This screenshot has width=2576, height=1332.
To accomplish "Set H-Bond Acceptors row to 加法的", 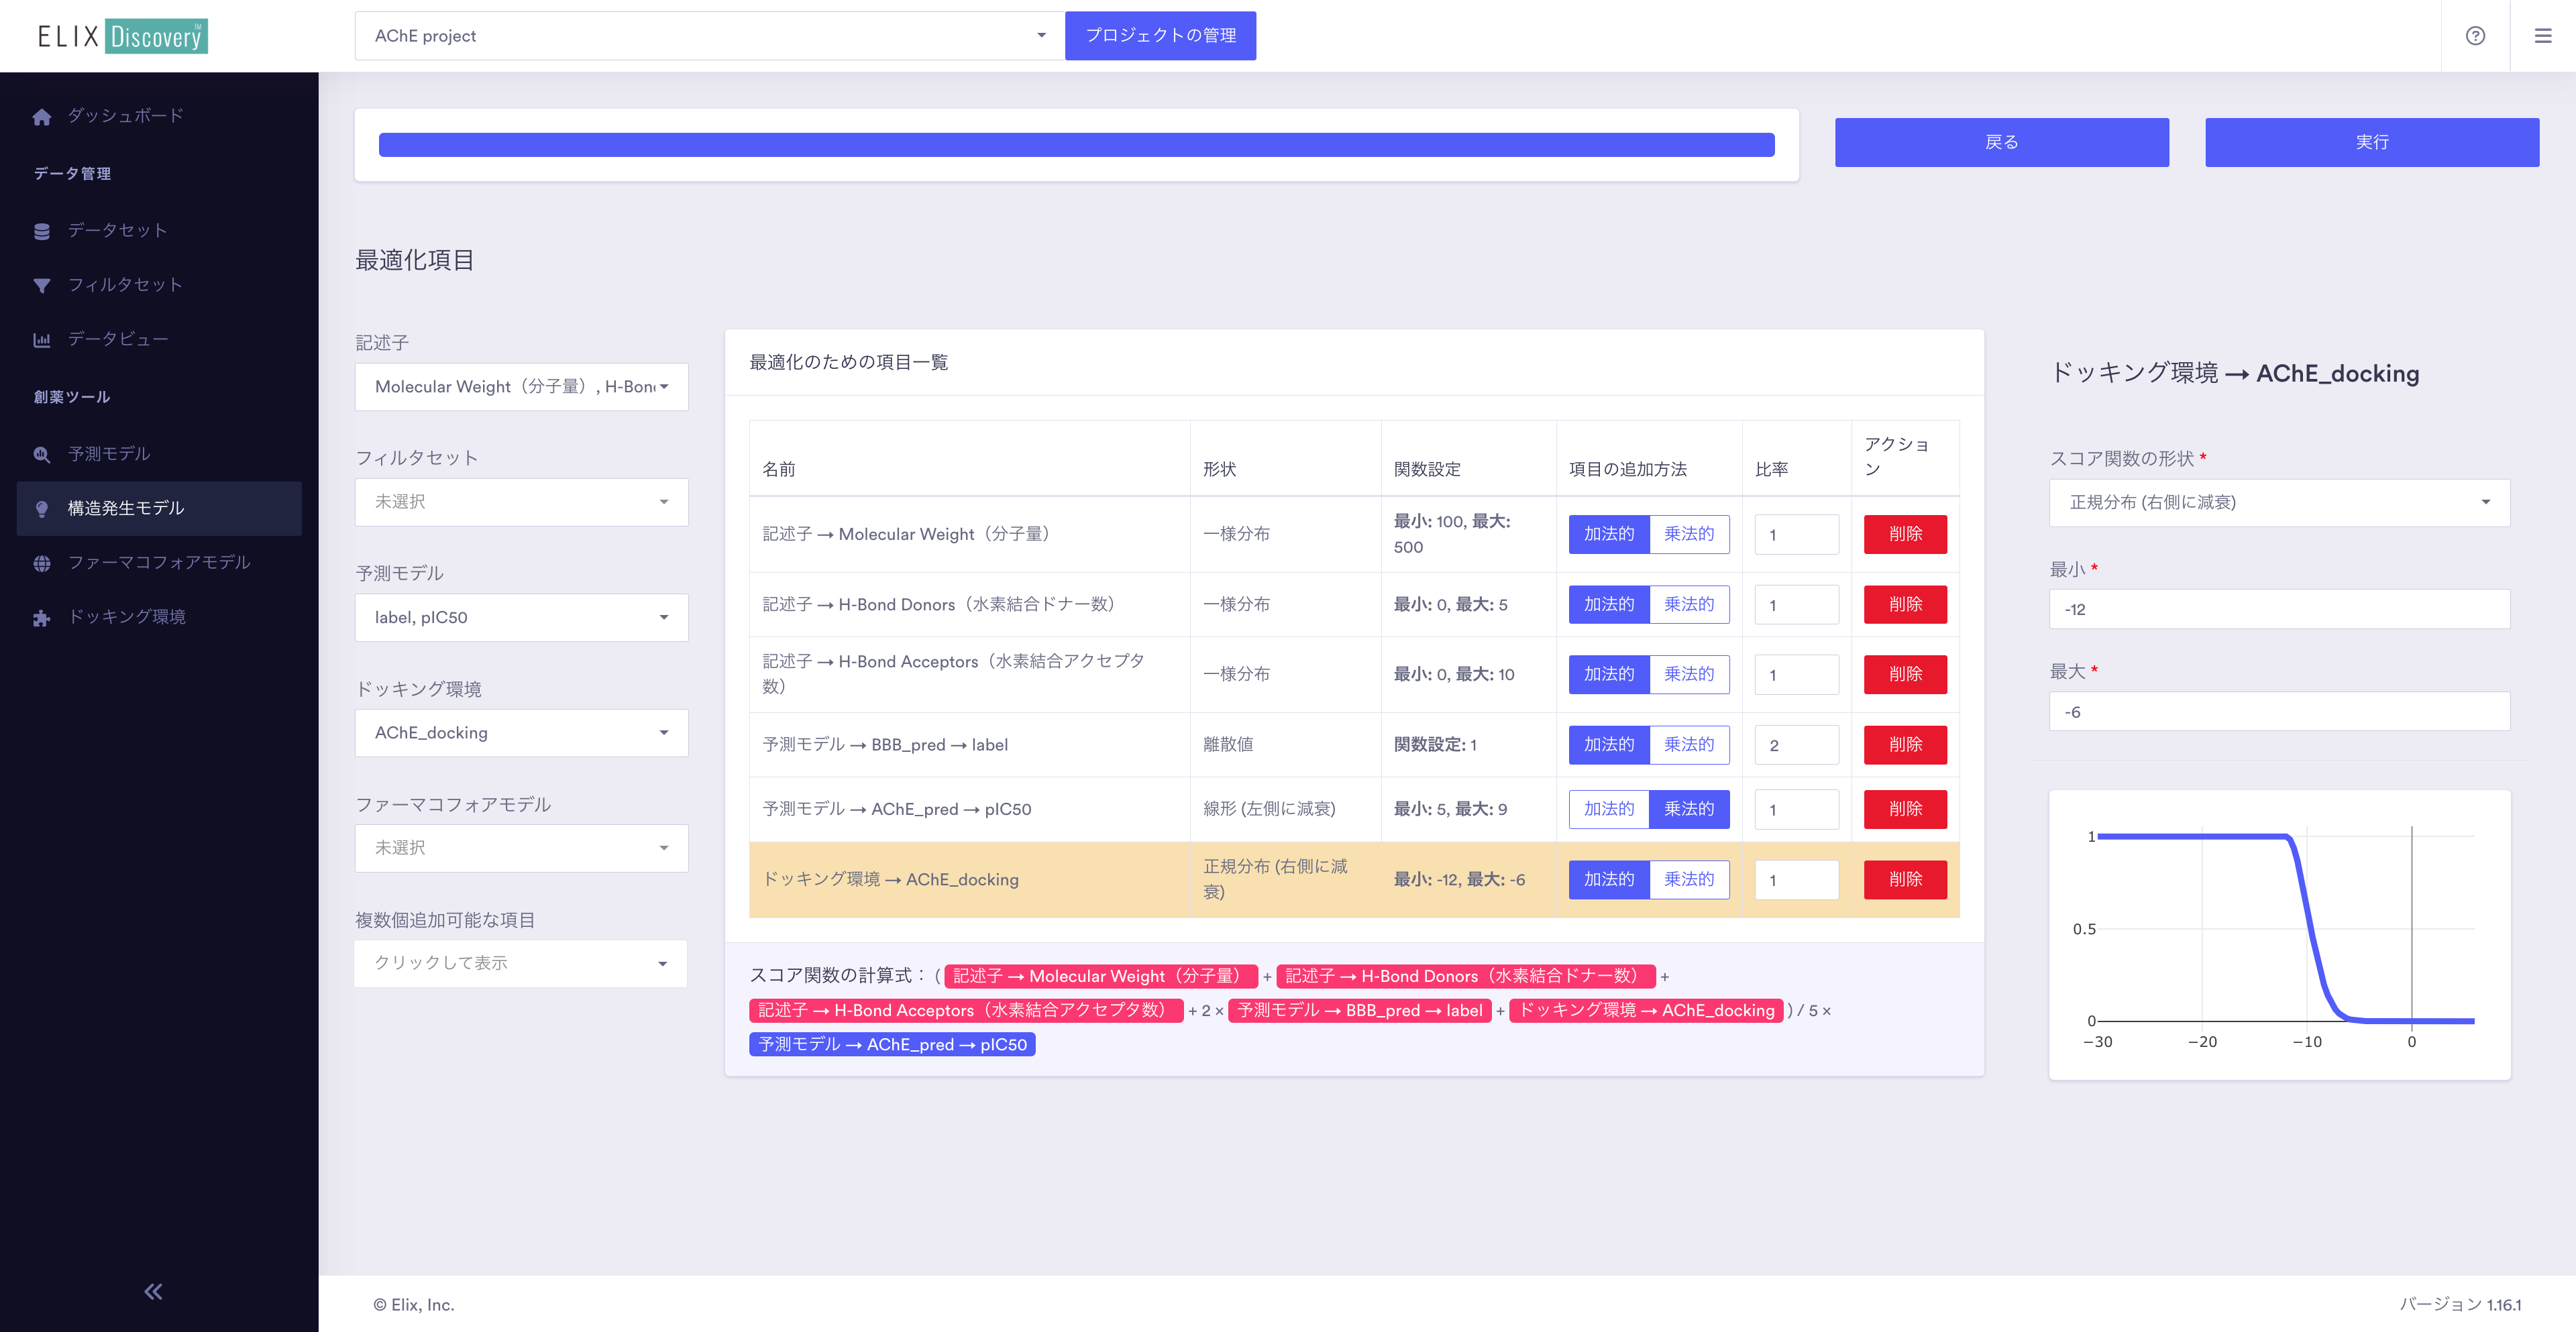I will point(1608,675).
